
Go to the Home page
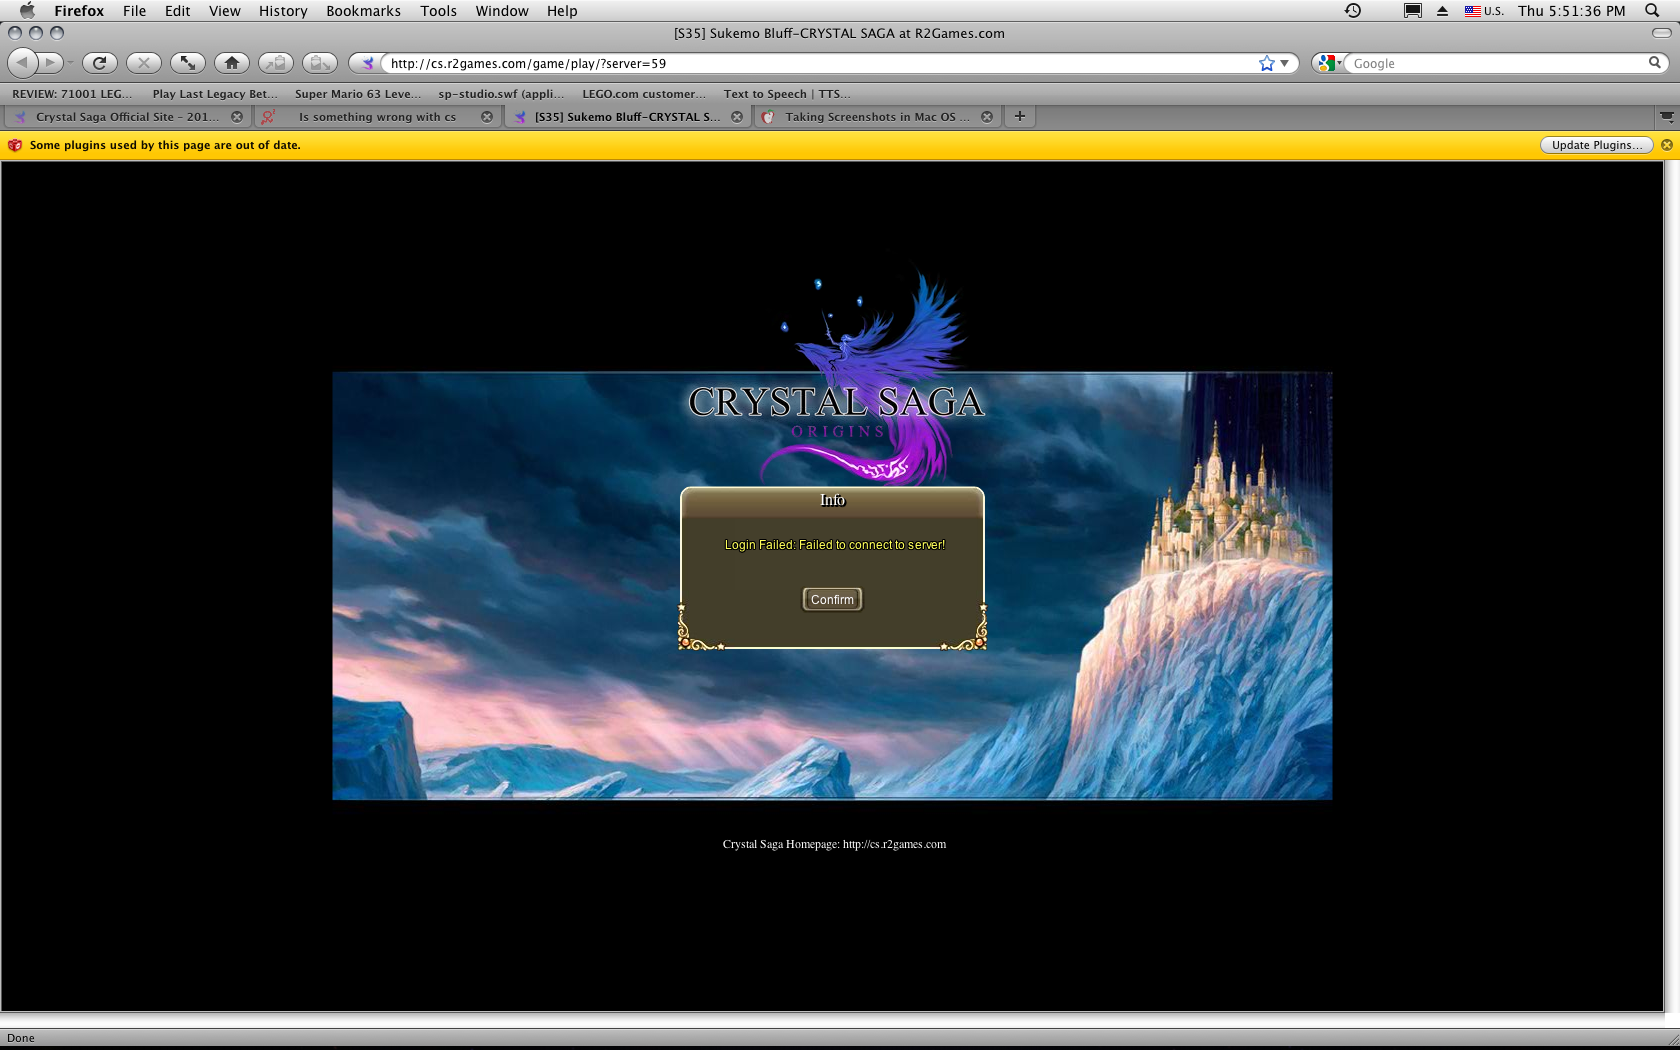tap(231, 63)
